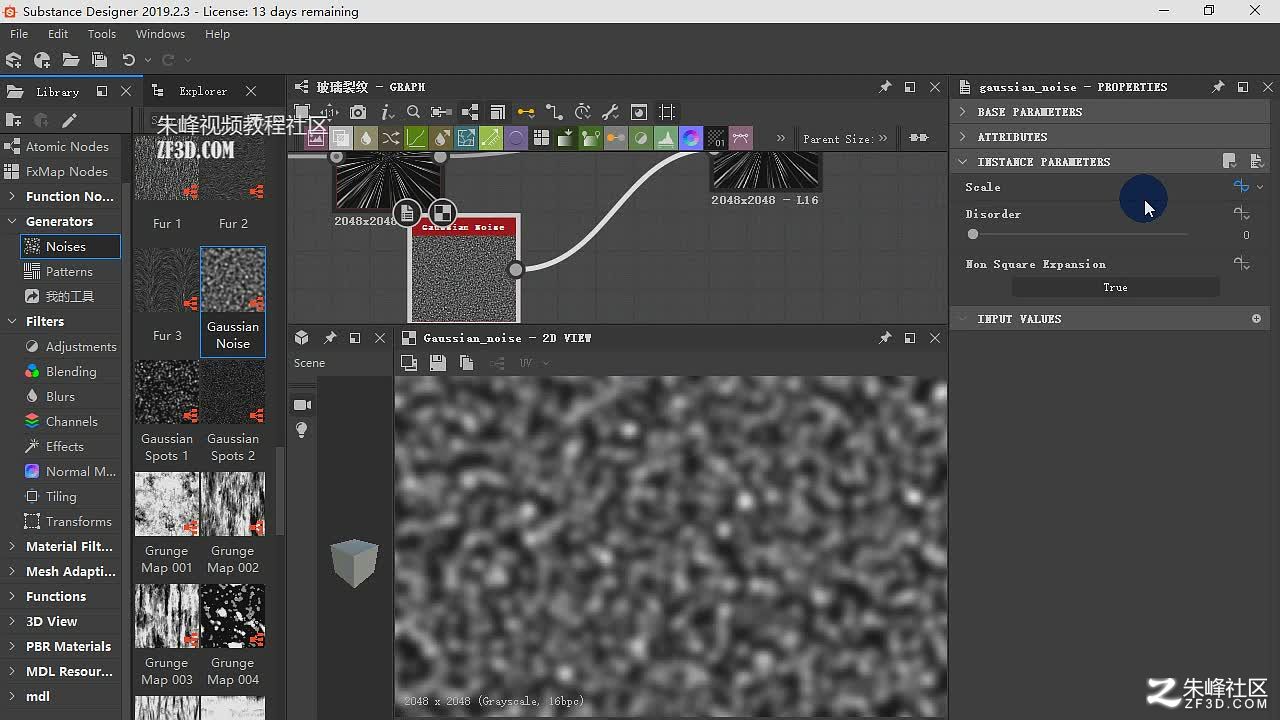Image resolution: width=1280 pixels, height=720 pixels.
Task: Click the new Substance package icon
Action: coord(14,60)
